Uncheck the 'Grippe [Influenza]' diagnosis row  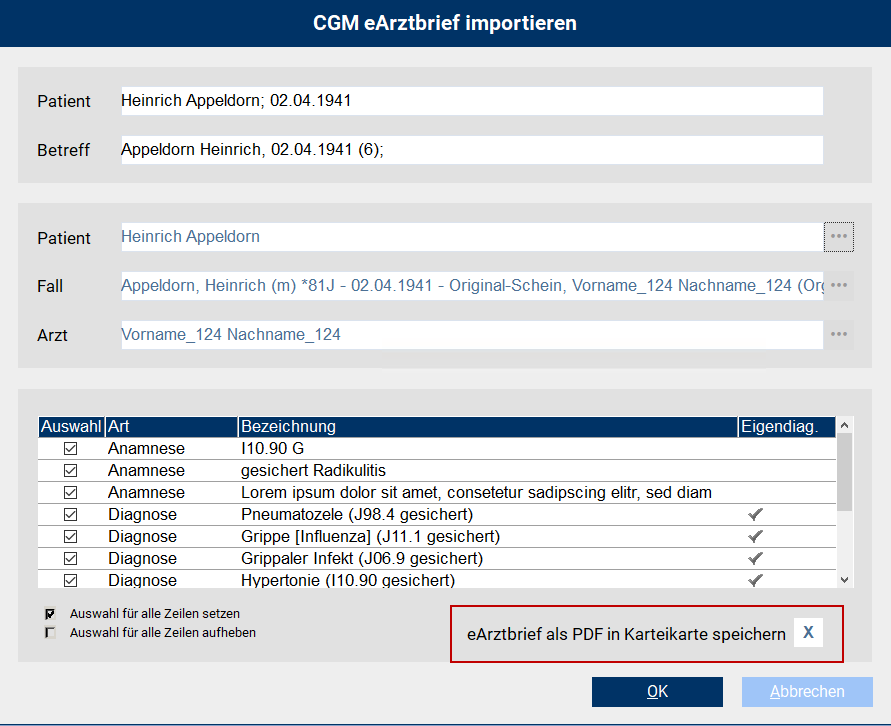(70, 536)
